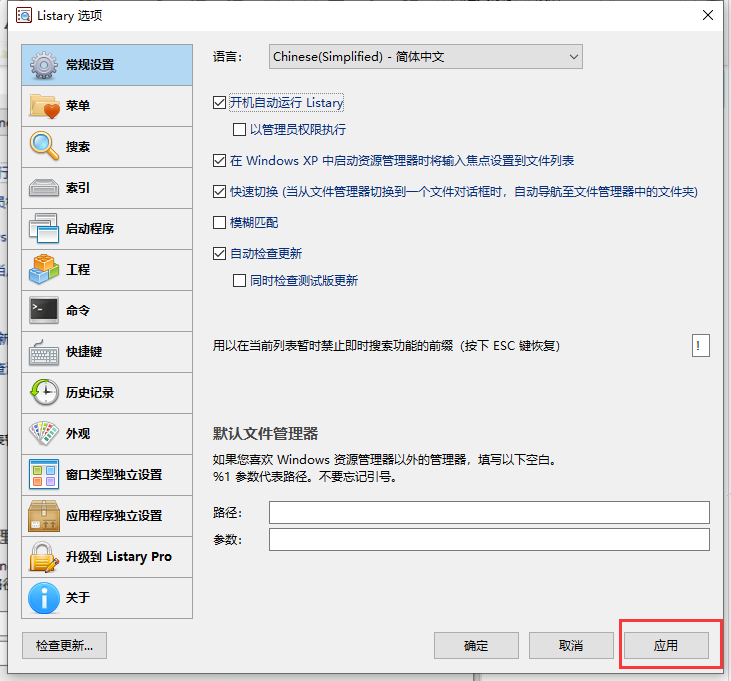Click the clock icon for 历史记录
Screen dimensions: 731x681
tap(44, 392)
